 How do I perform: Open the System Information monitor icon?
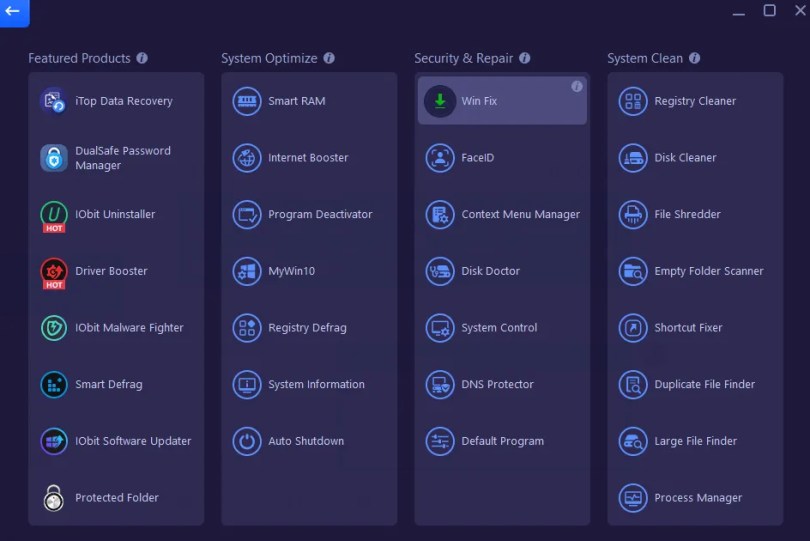point(247,384)
